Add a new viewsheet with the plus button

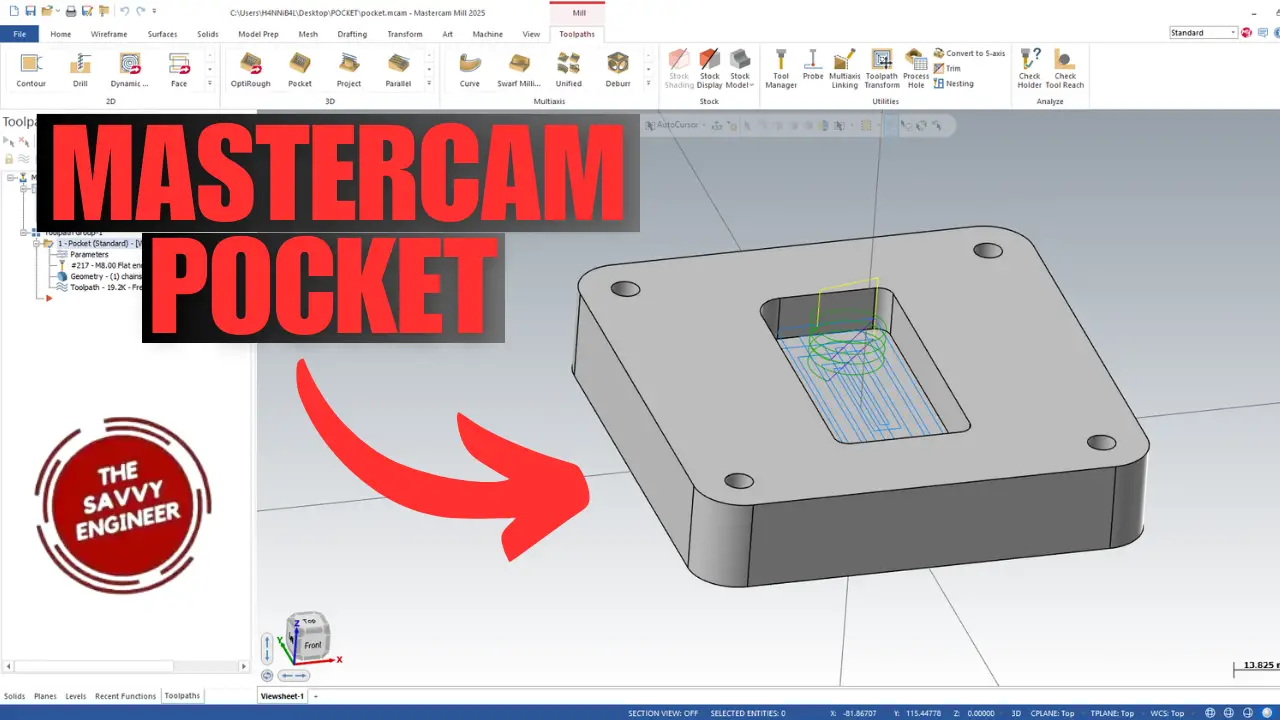[316, 696]
